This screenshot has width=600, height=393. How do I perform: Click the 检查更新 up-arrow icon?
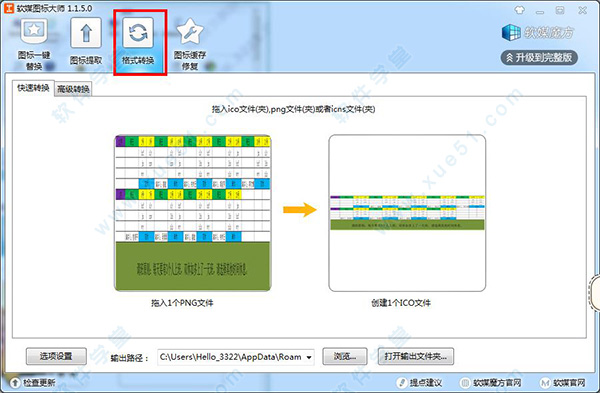pyautogui.click(x=15, y=382)
